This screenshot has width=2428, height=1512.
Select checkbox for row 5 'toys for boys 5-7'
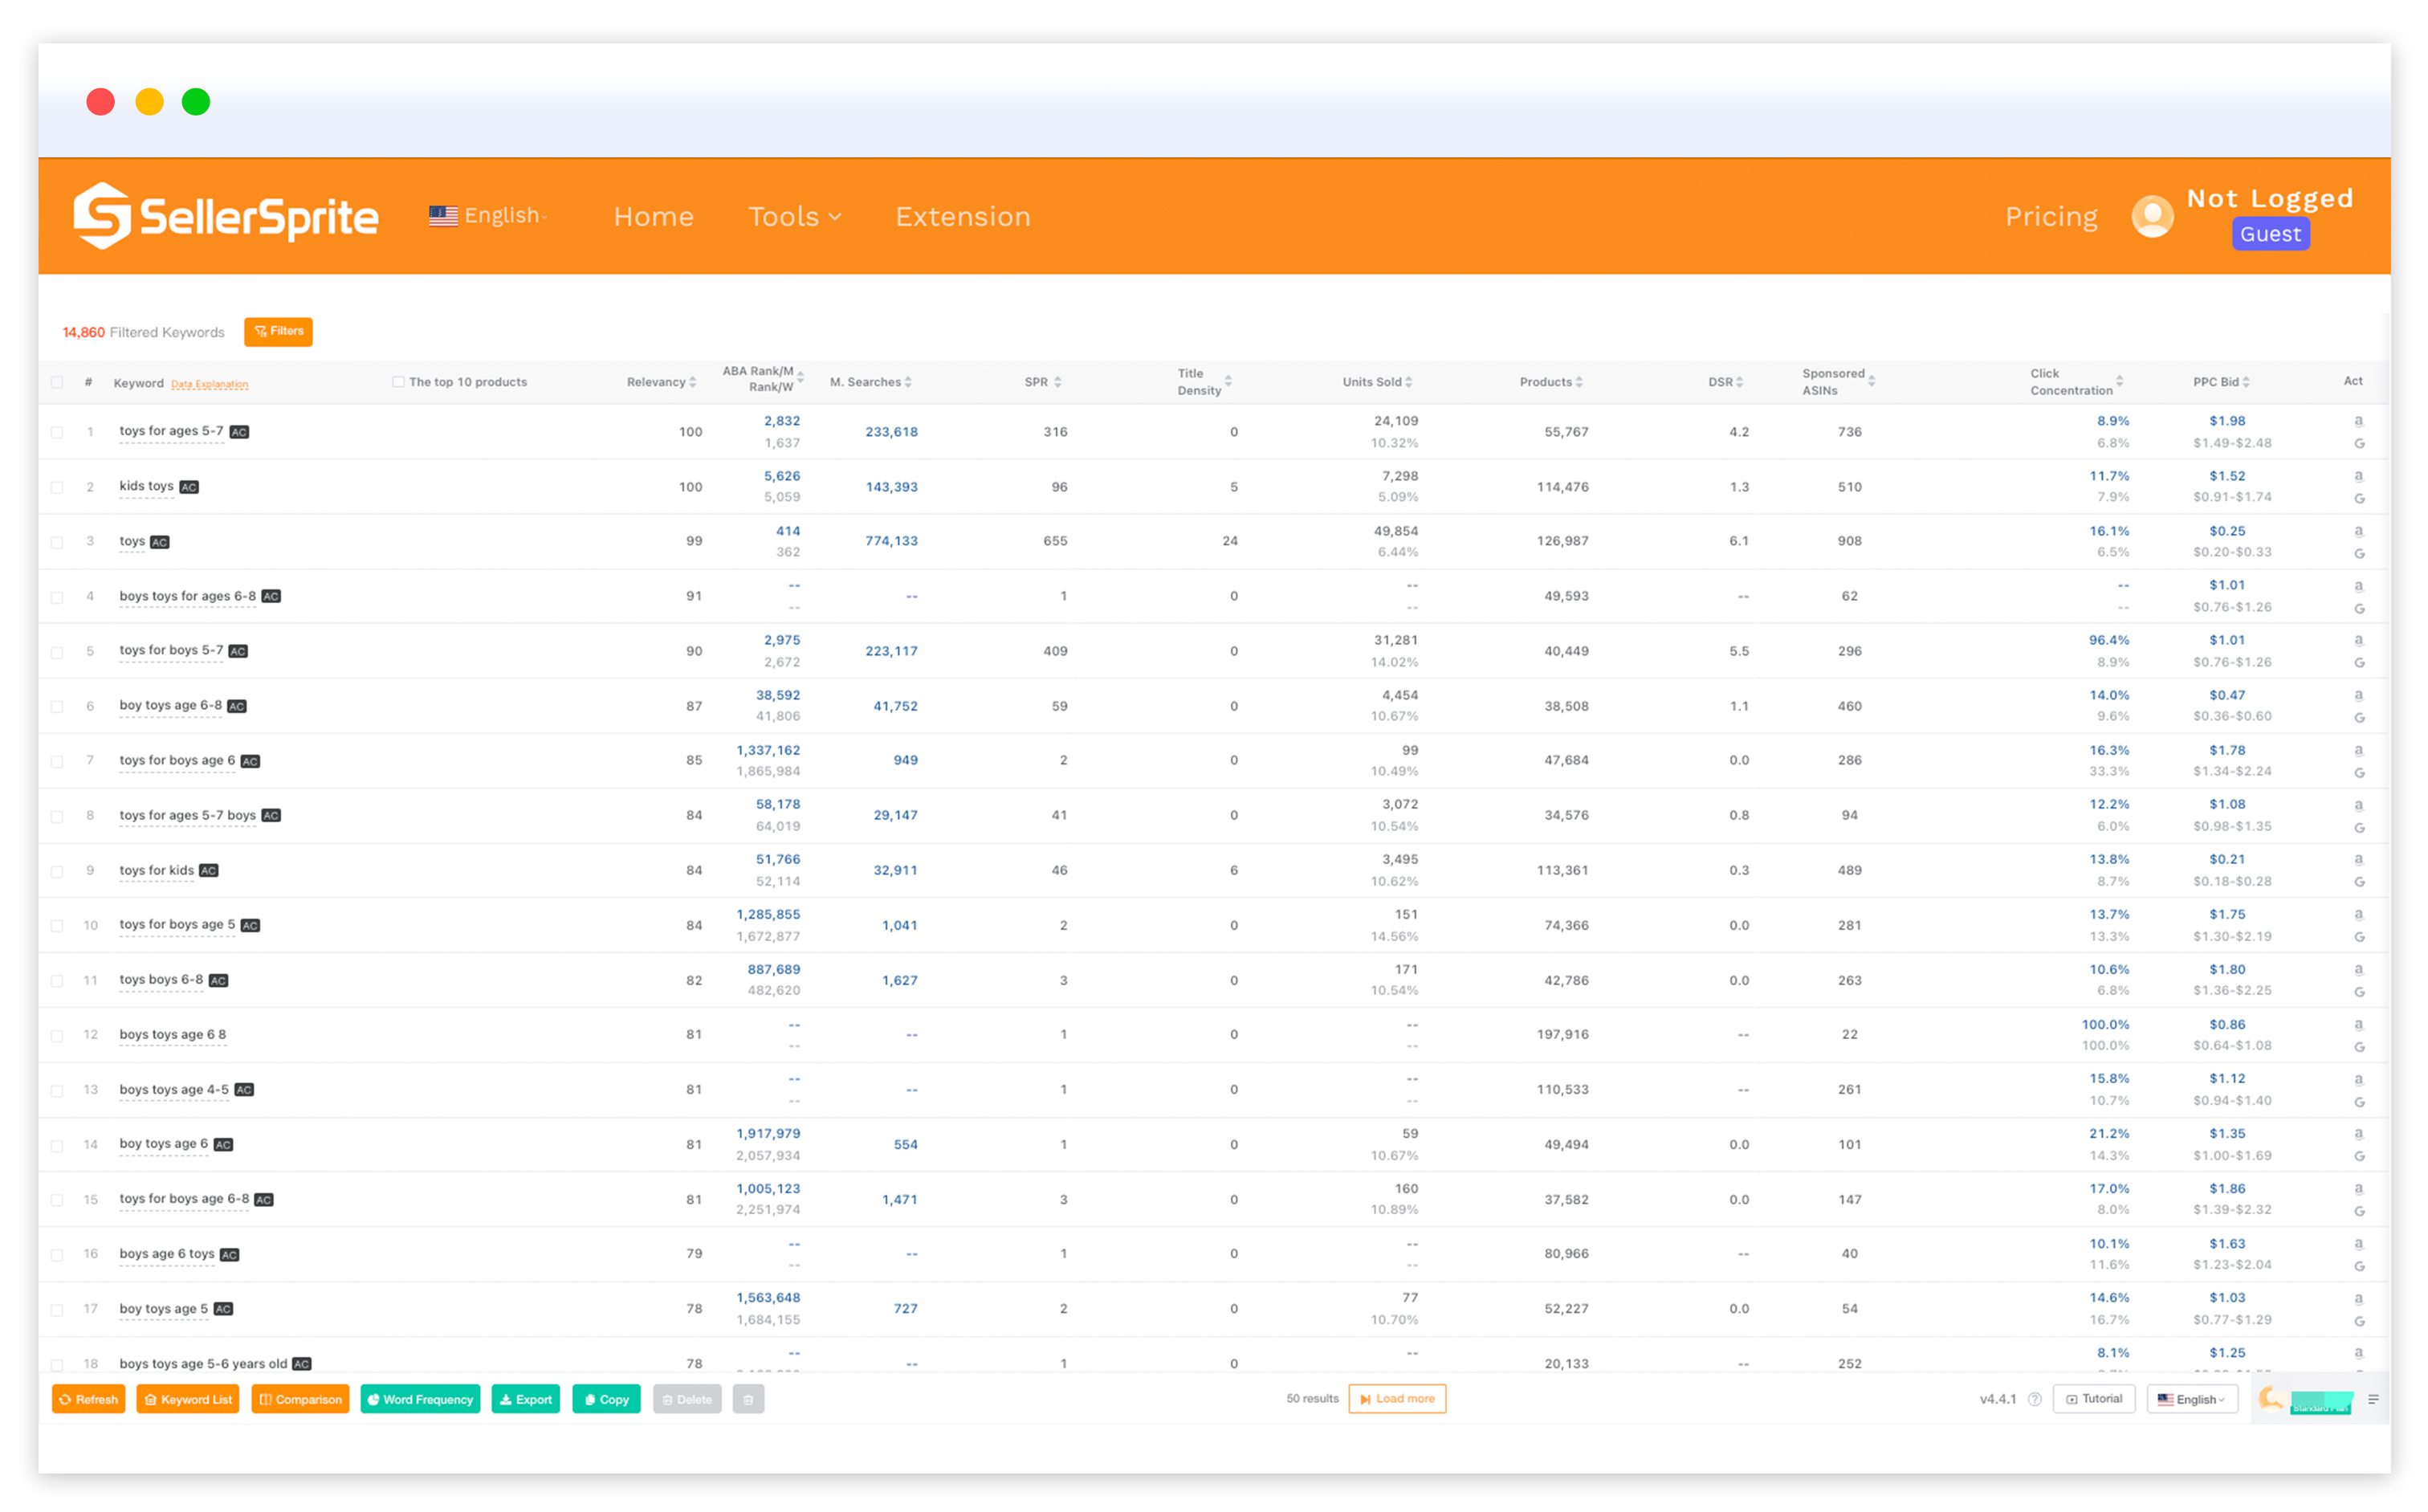(57, 651)
